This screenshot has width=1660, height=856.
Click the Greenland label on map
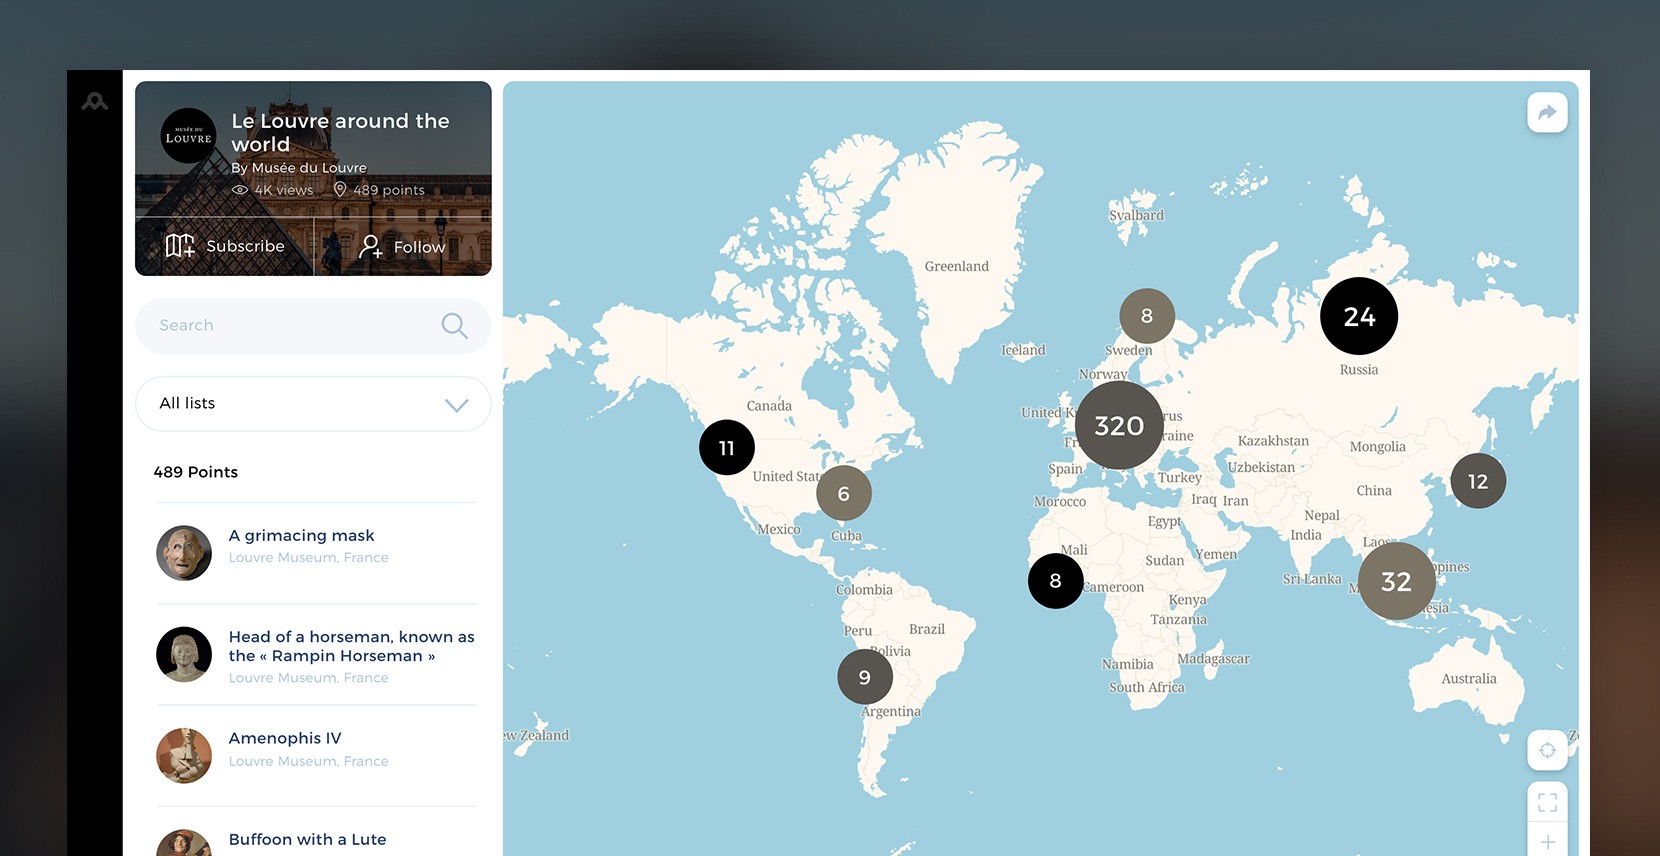(957, 266)
